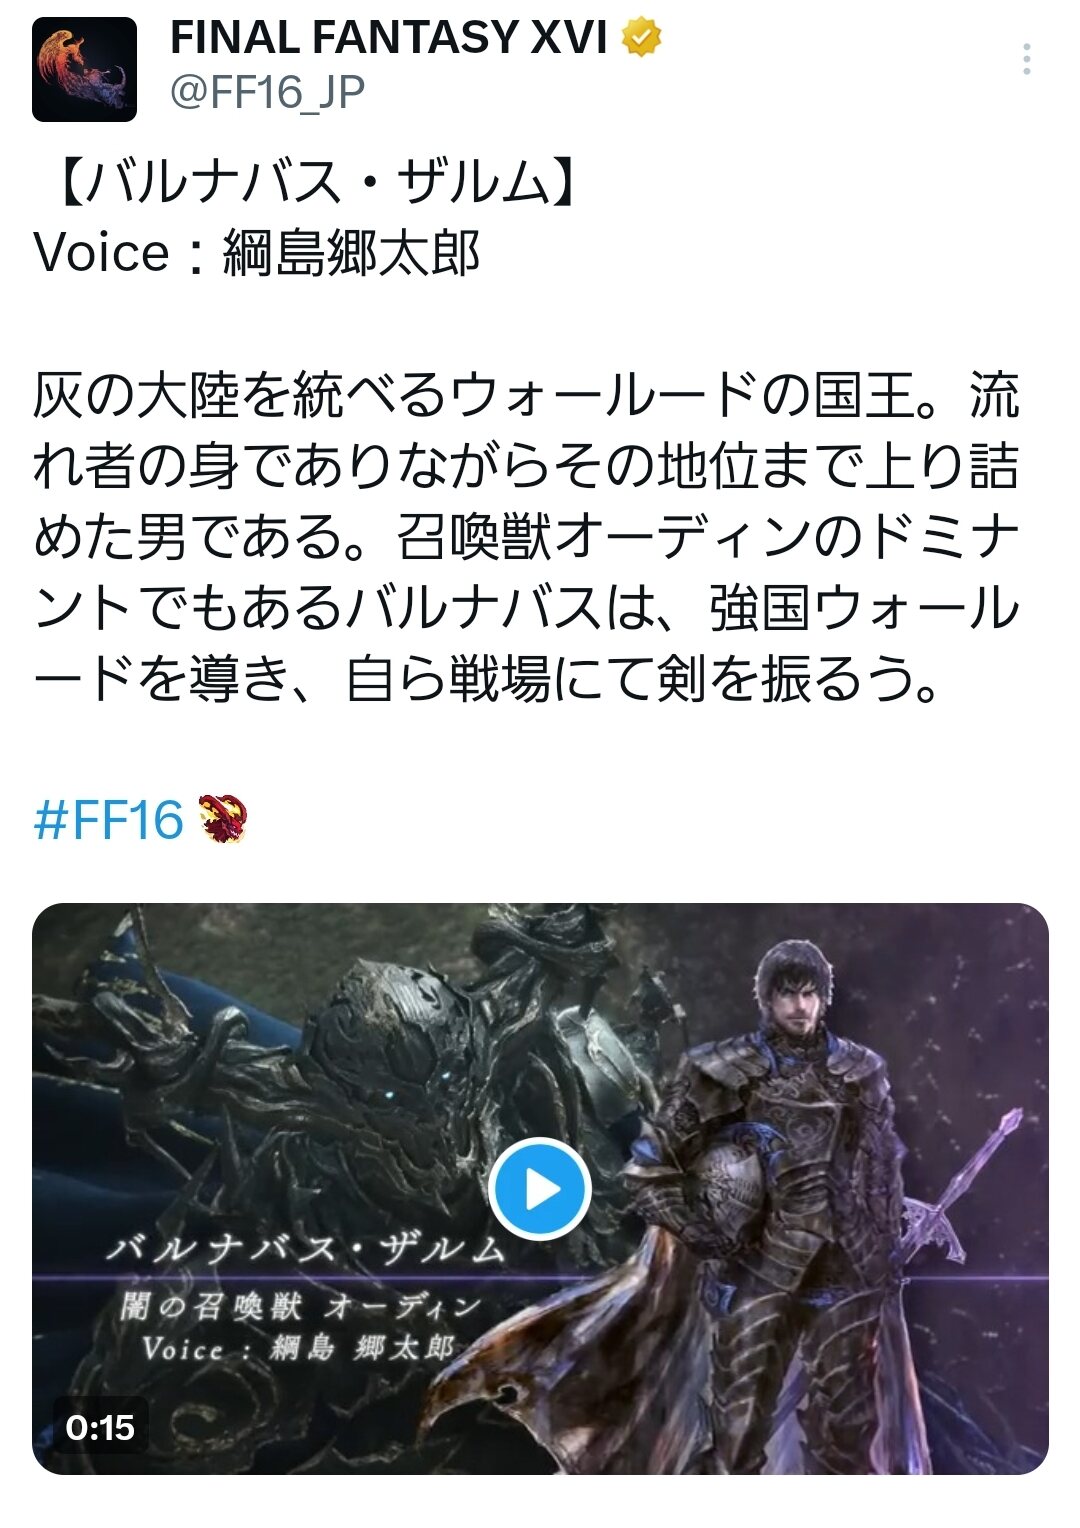This screenshot has height=1528, width=1080.
Task: Click the gold verified badge
Action: (x=642, y=37)
